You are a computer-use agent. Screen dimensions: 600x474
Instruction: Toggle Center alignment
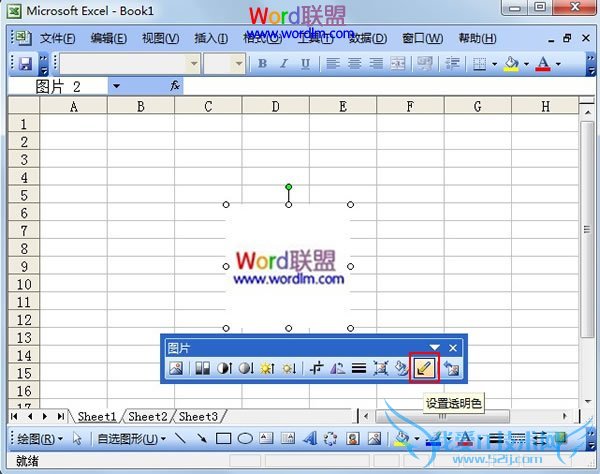[354, 64]
